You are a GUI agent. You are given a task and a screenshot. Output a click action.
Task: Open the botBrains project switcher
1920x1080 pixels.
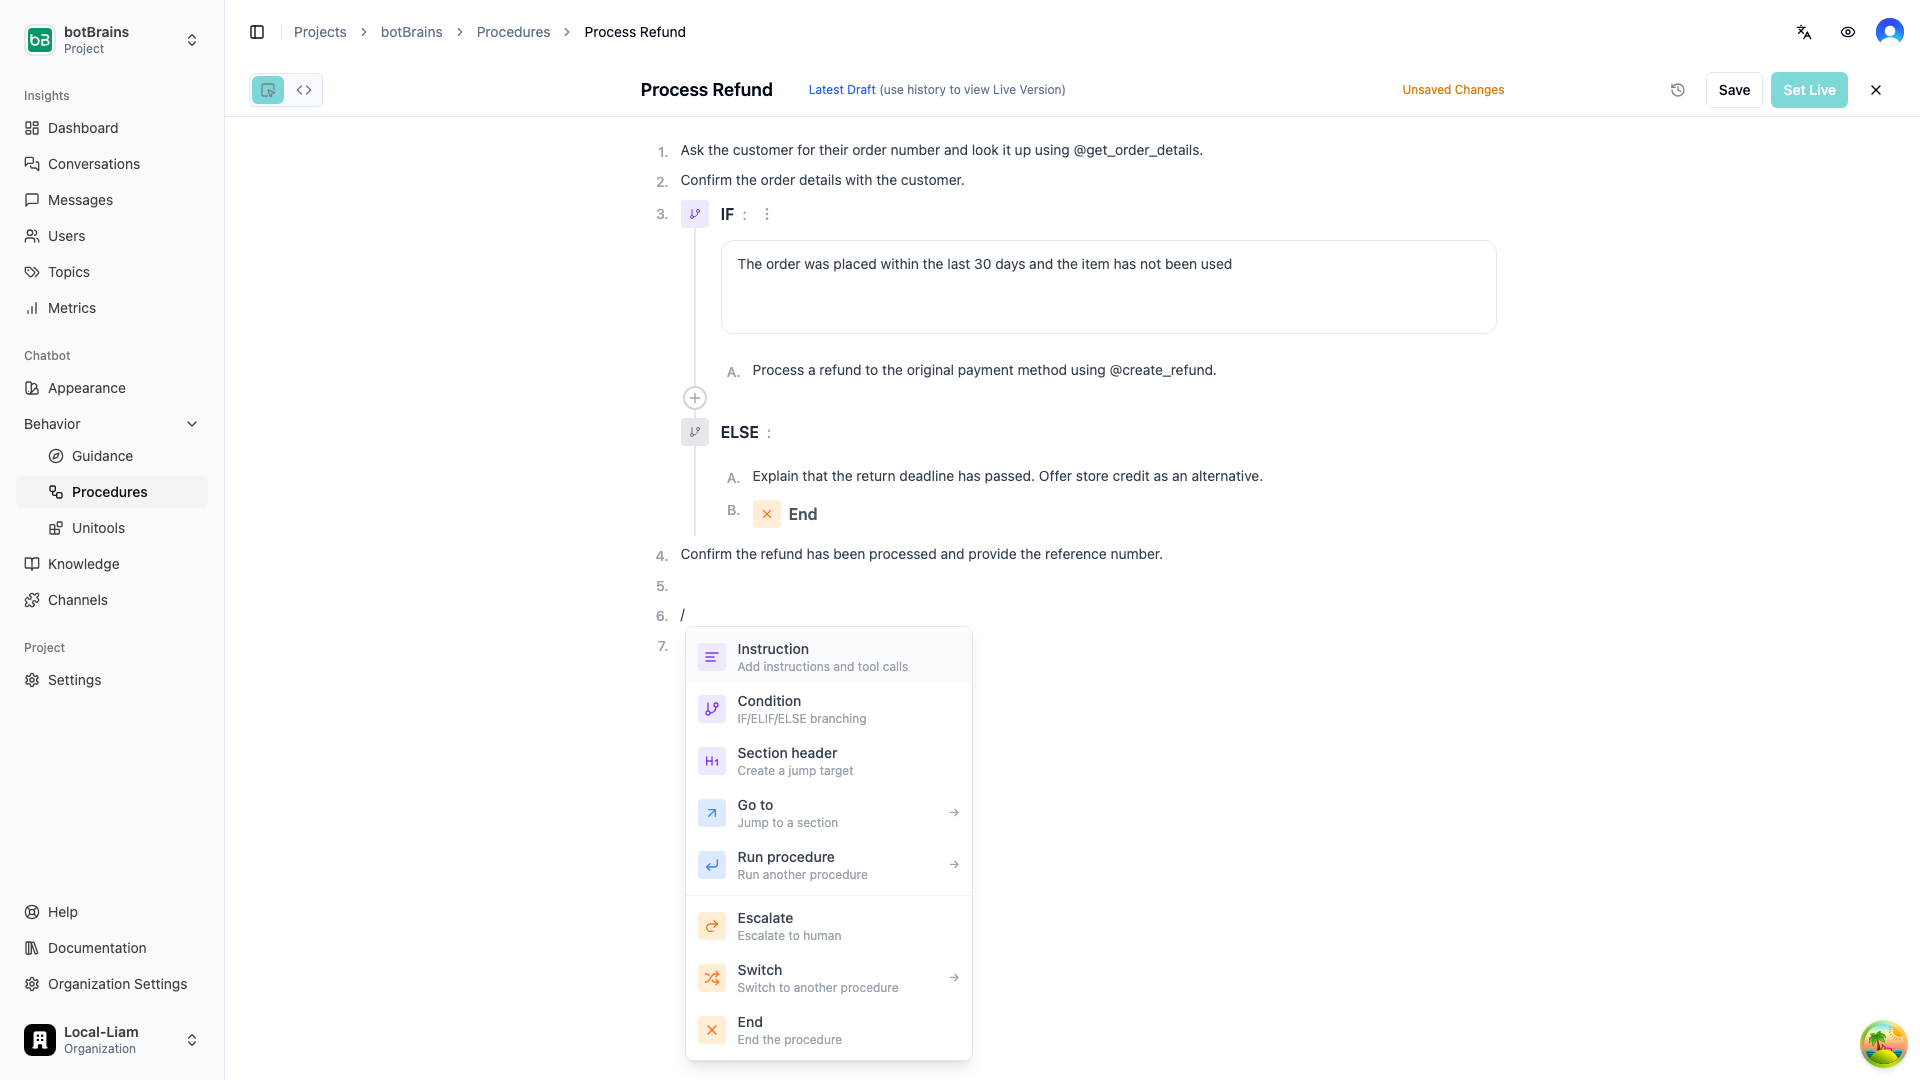click(191, 40)
